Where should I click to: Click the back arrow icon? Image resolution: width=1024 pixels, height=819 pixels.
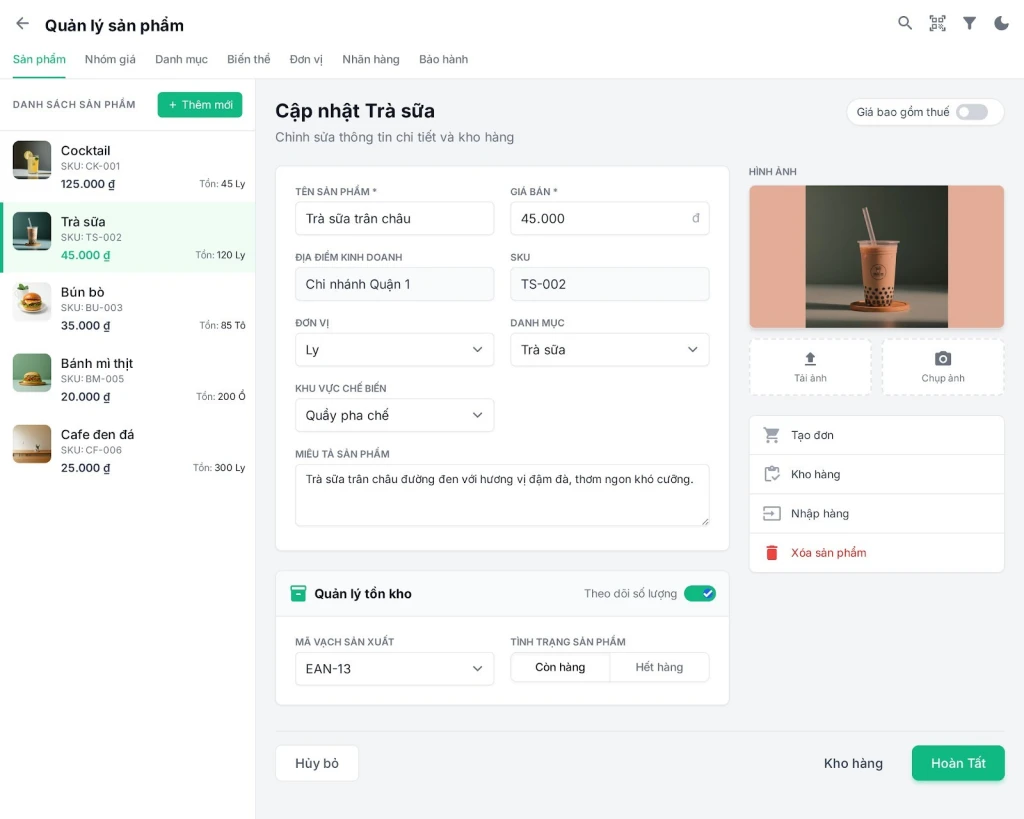(x=22, y=24)
